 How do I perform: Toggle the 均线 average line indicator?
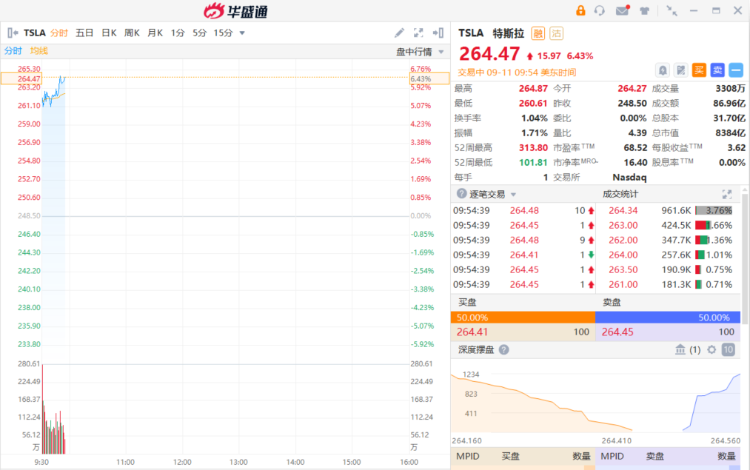[x=39, y=51]
